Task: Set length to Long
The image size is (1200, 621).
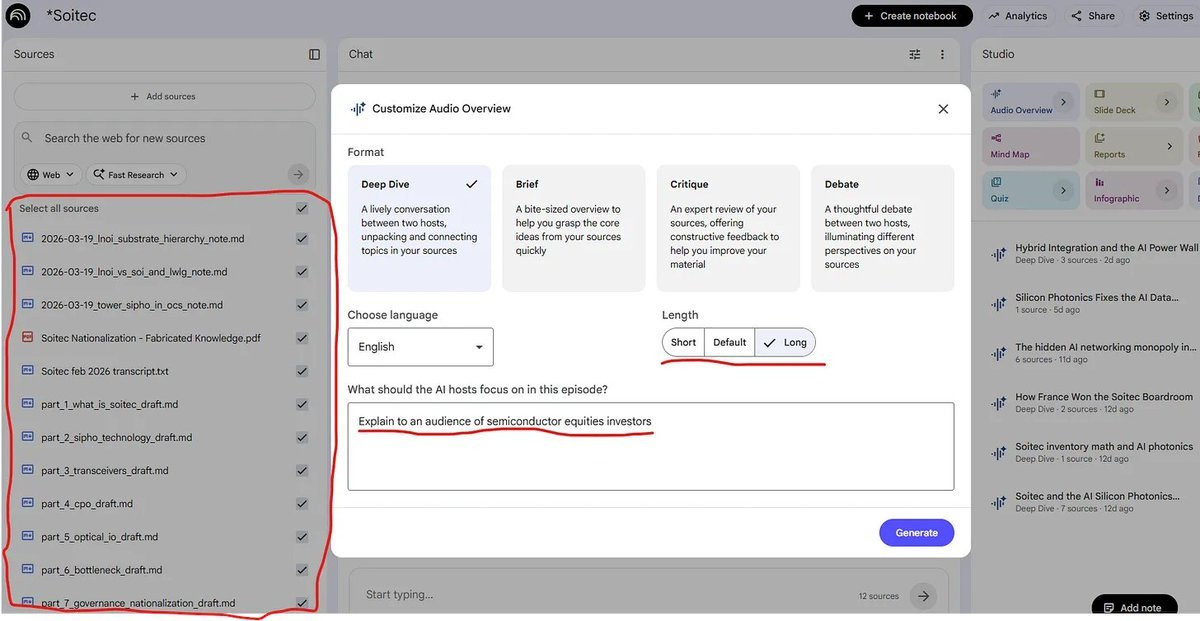Action: [x=785, y=342]
